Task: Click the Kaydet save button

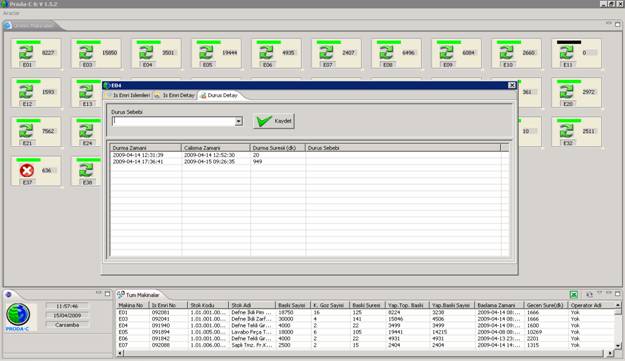Action: 274,121
